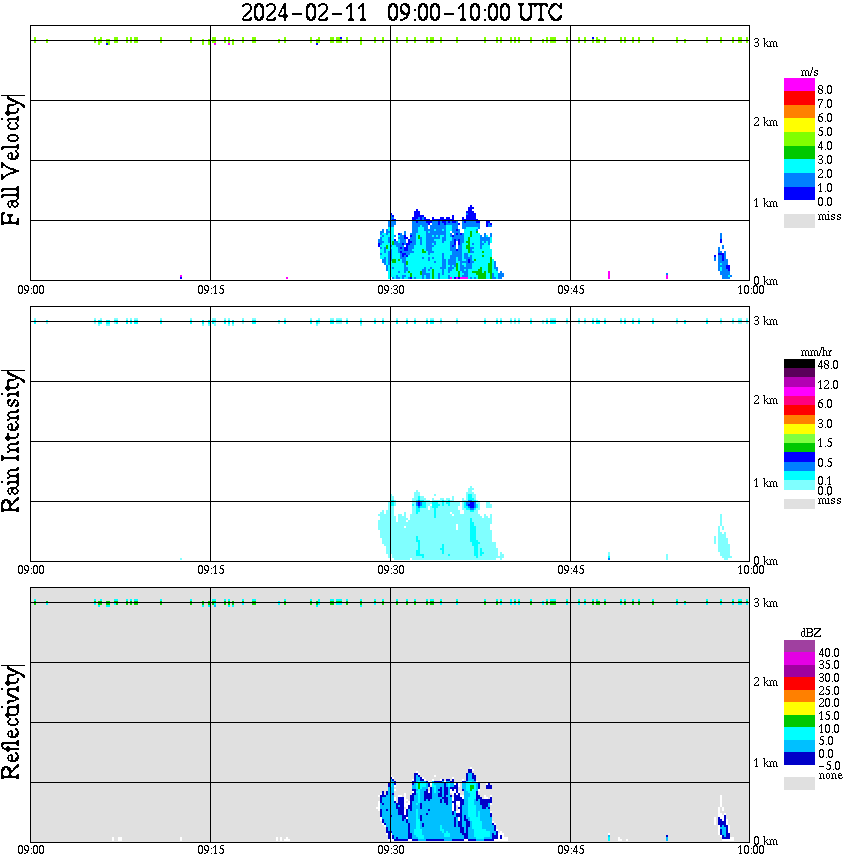Select the Fall Velocity axis label
This screenshot has width=850, height=868.
[x=12, y=161]
